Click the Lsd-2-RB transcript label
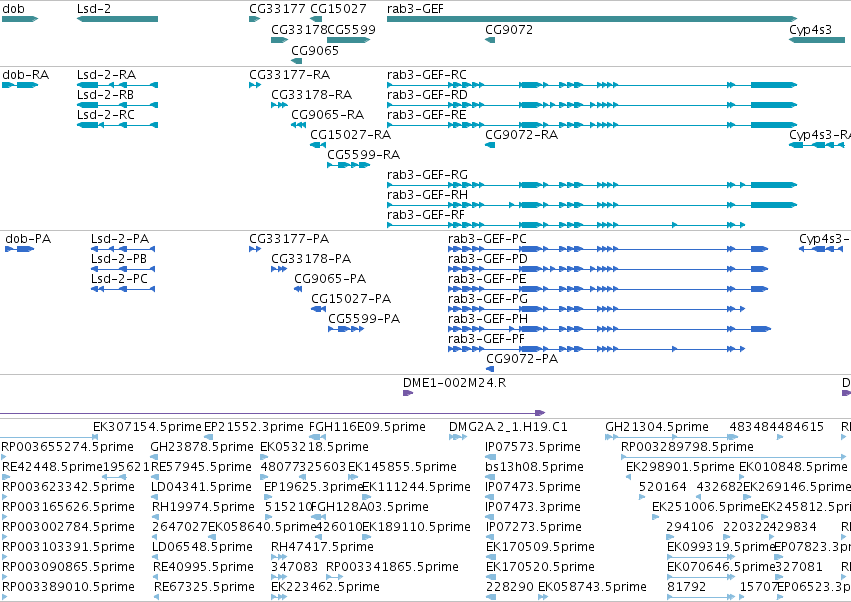The width and height of the screenshot is (851, 602). [x=105, y=94]
